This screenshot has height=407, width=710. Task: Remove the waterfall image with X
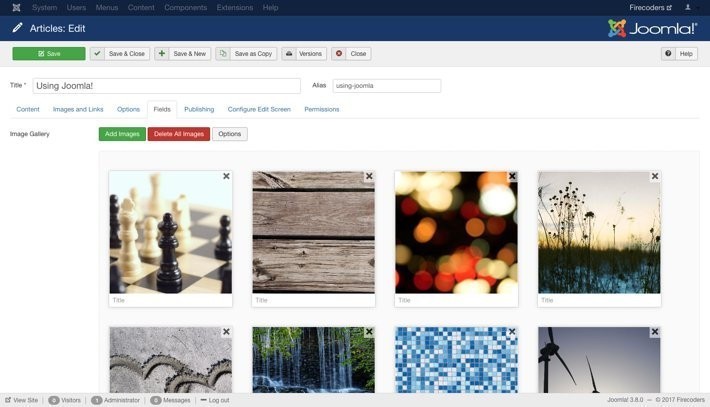point(369,332)
